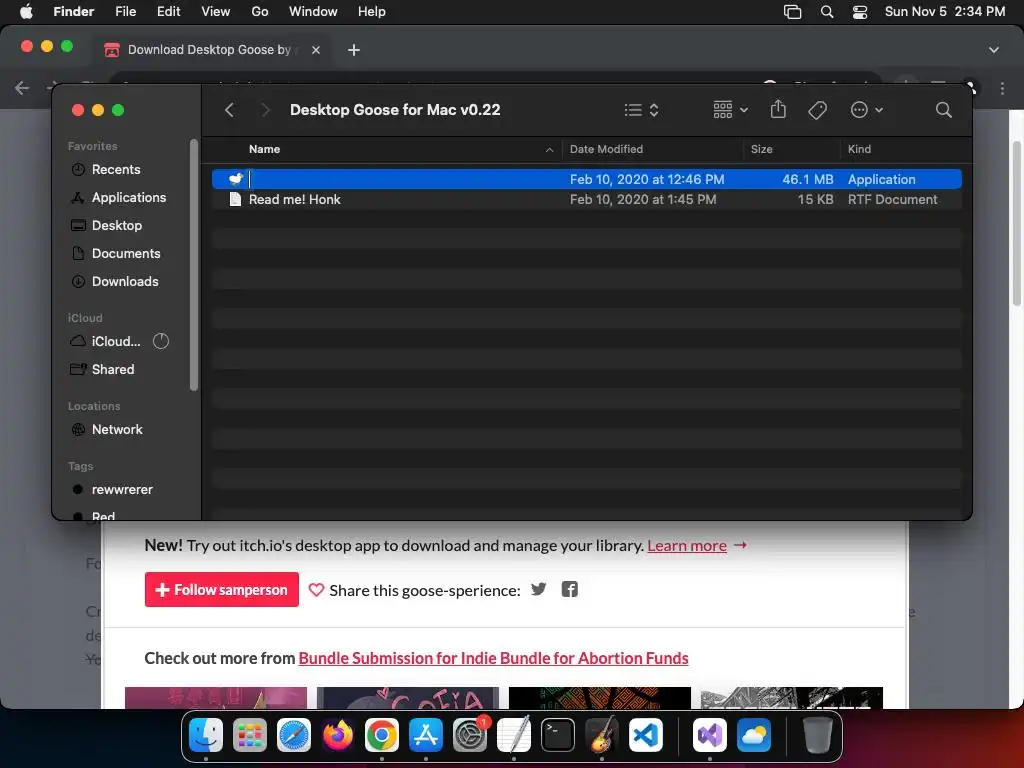This screenshot has height=768, width=1024.
Task: Click the Finder search magnifier
Action: click(x=943, y=110)
